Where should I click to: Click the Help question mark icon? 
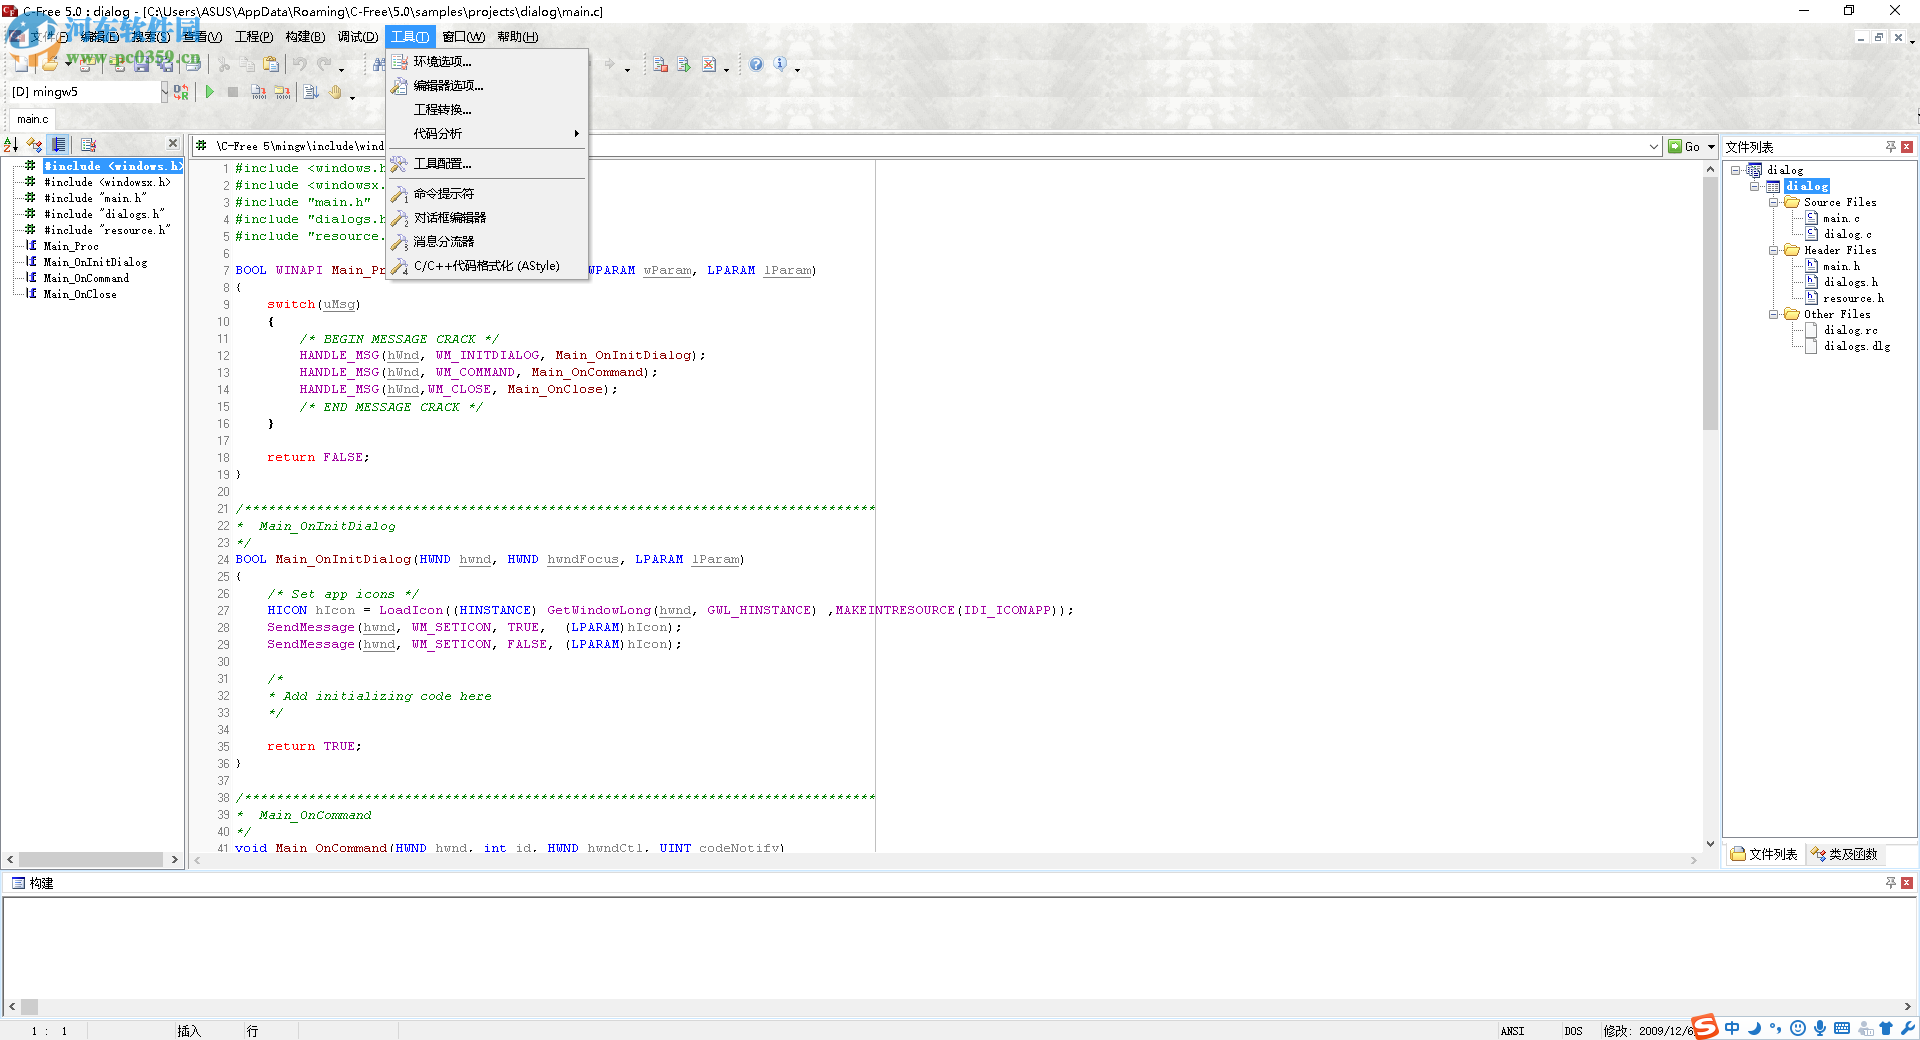(x=756, y=65)
